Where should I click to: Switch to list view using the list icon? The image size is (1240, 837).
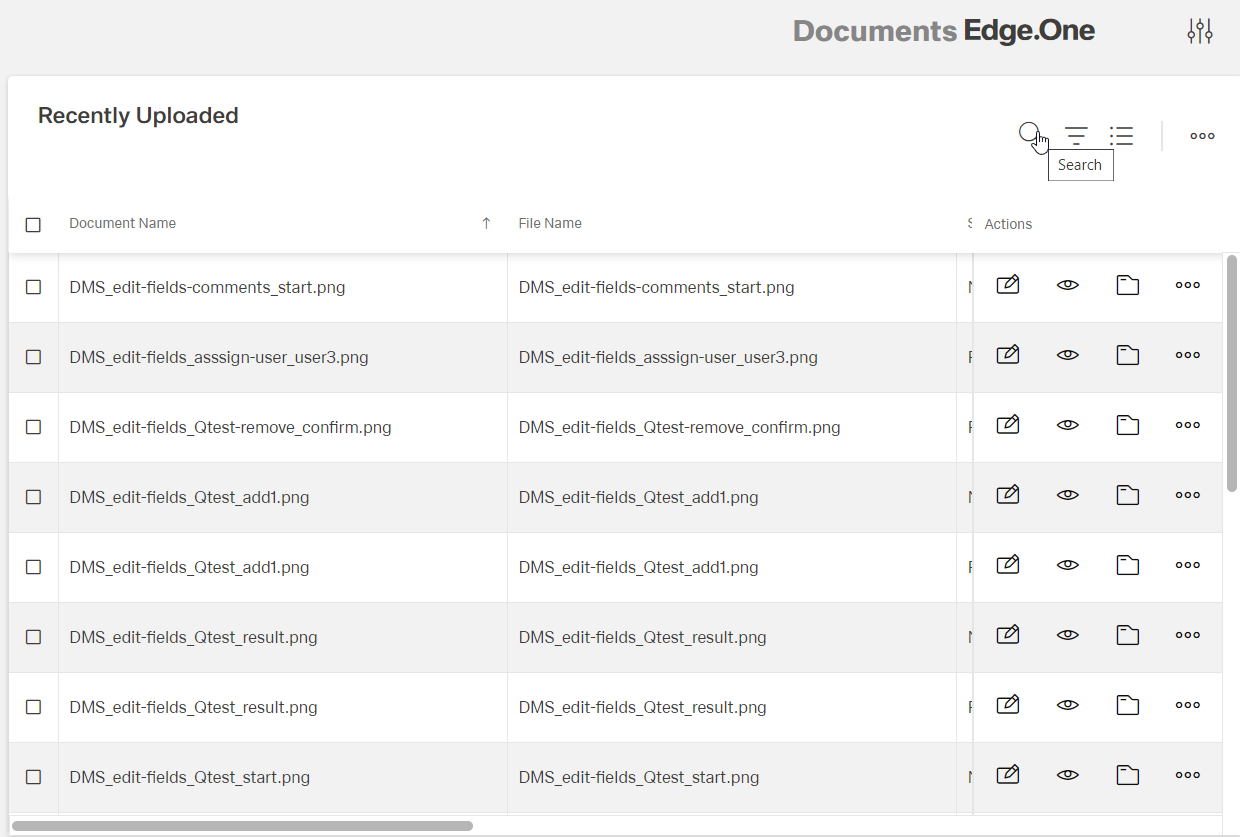coord(1121,136)
